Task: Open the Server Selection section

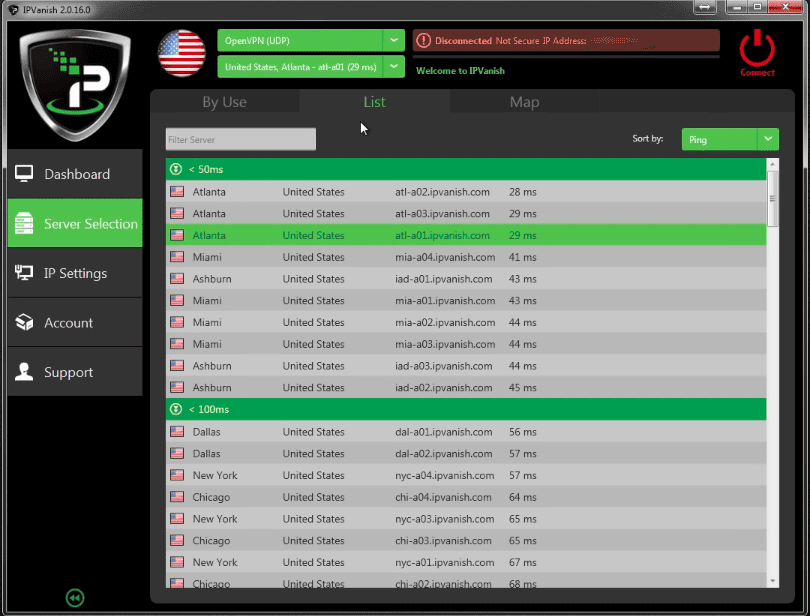Action: click(x=75, y=223)
